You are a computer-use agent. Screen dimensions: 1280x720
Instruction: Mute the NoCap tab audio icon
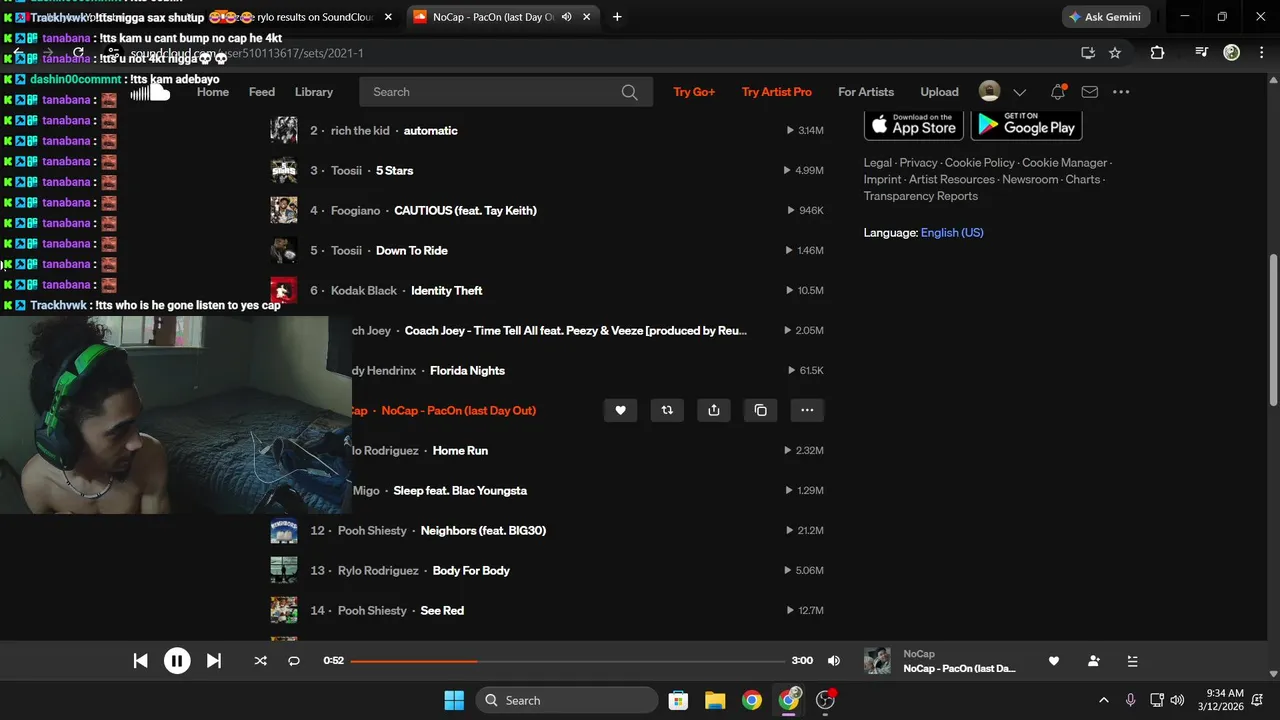point(567,17)
